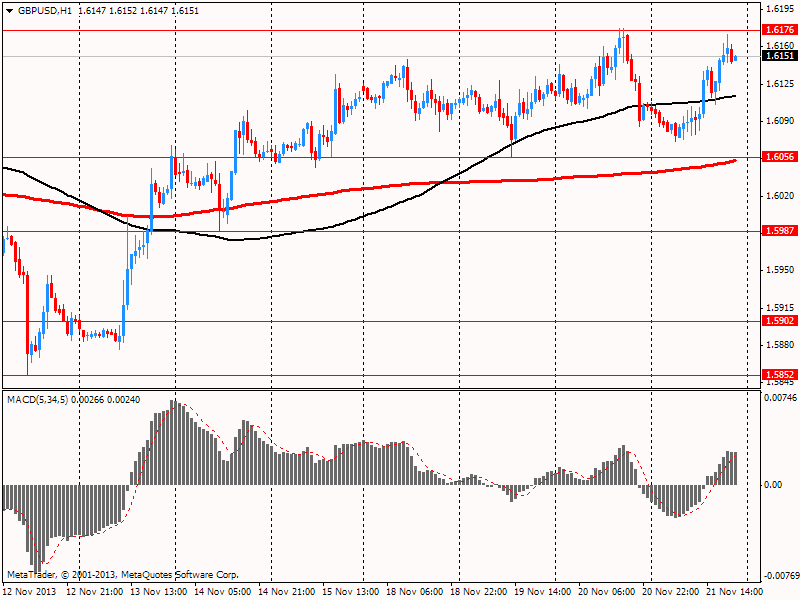Screen dimensions: 800x600
Task: Open the chart menu triangle beside GBPUSD
Action: coord(10,11)
